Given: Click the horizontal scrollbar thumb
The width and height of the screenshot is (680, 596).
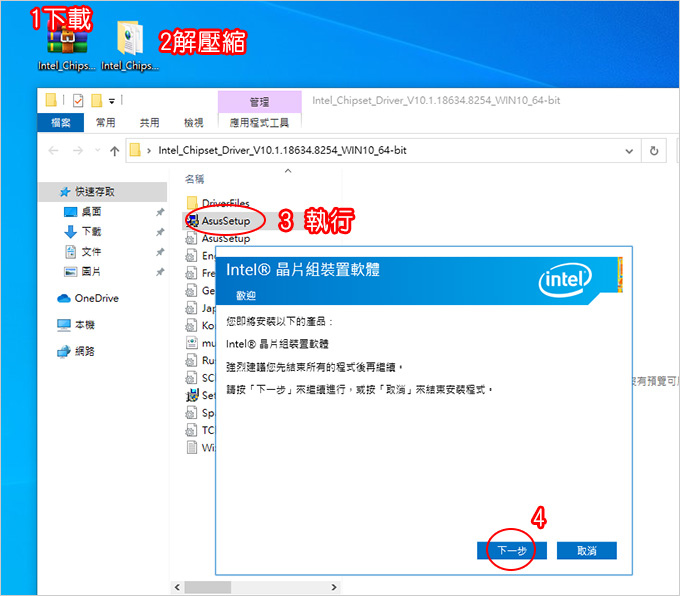Looking at the screenshot, I should point(208,587).
